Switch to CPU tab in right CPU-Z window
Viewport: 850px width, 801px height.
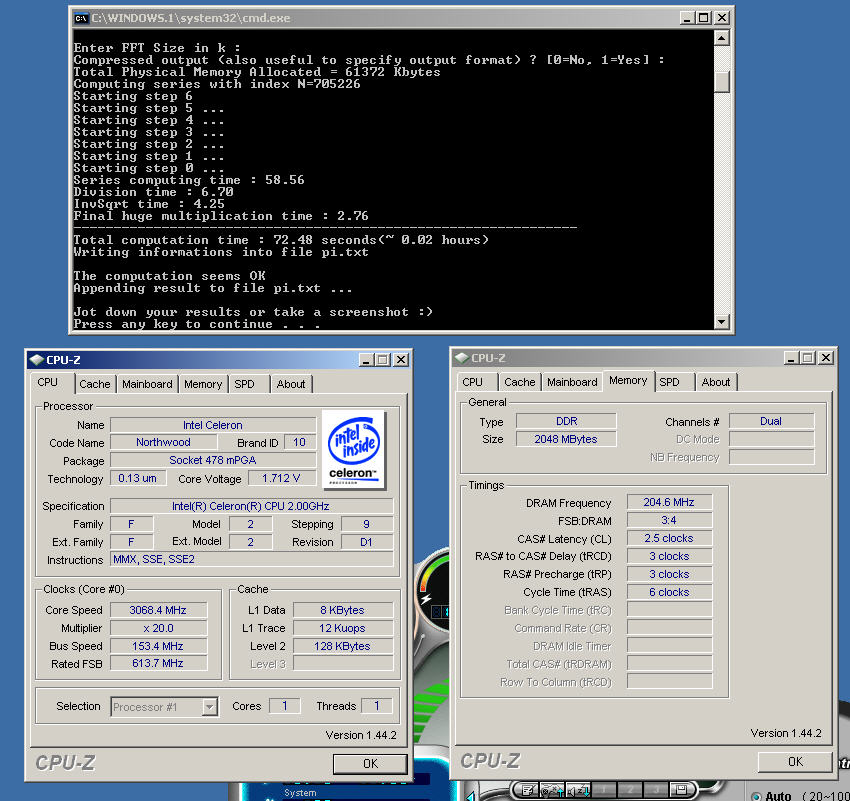[x=472, y=382]
